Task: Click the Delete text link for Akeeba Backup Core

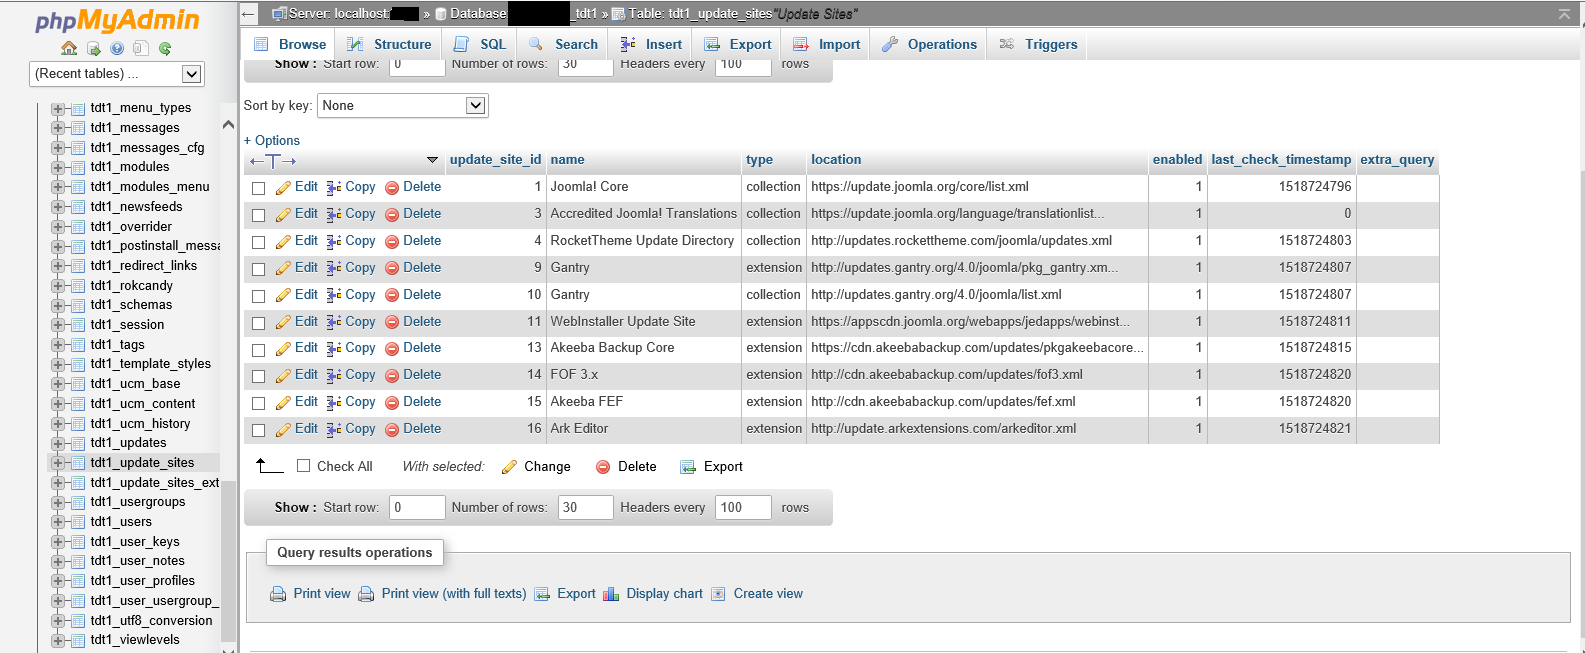Action: tap(422, 348)
